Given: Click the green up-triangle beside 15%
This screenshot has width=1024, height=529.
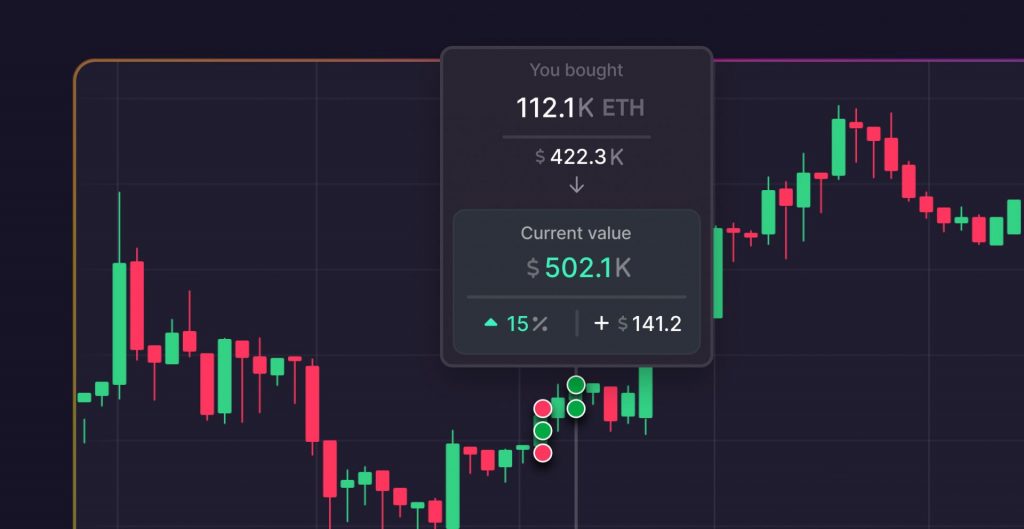Looking at the screenshot, I should (x=491, y=323).
